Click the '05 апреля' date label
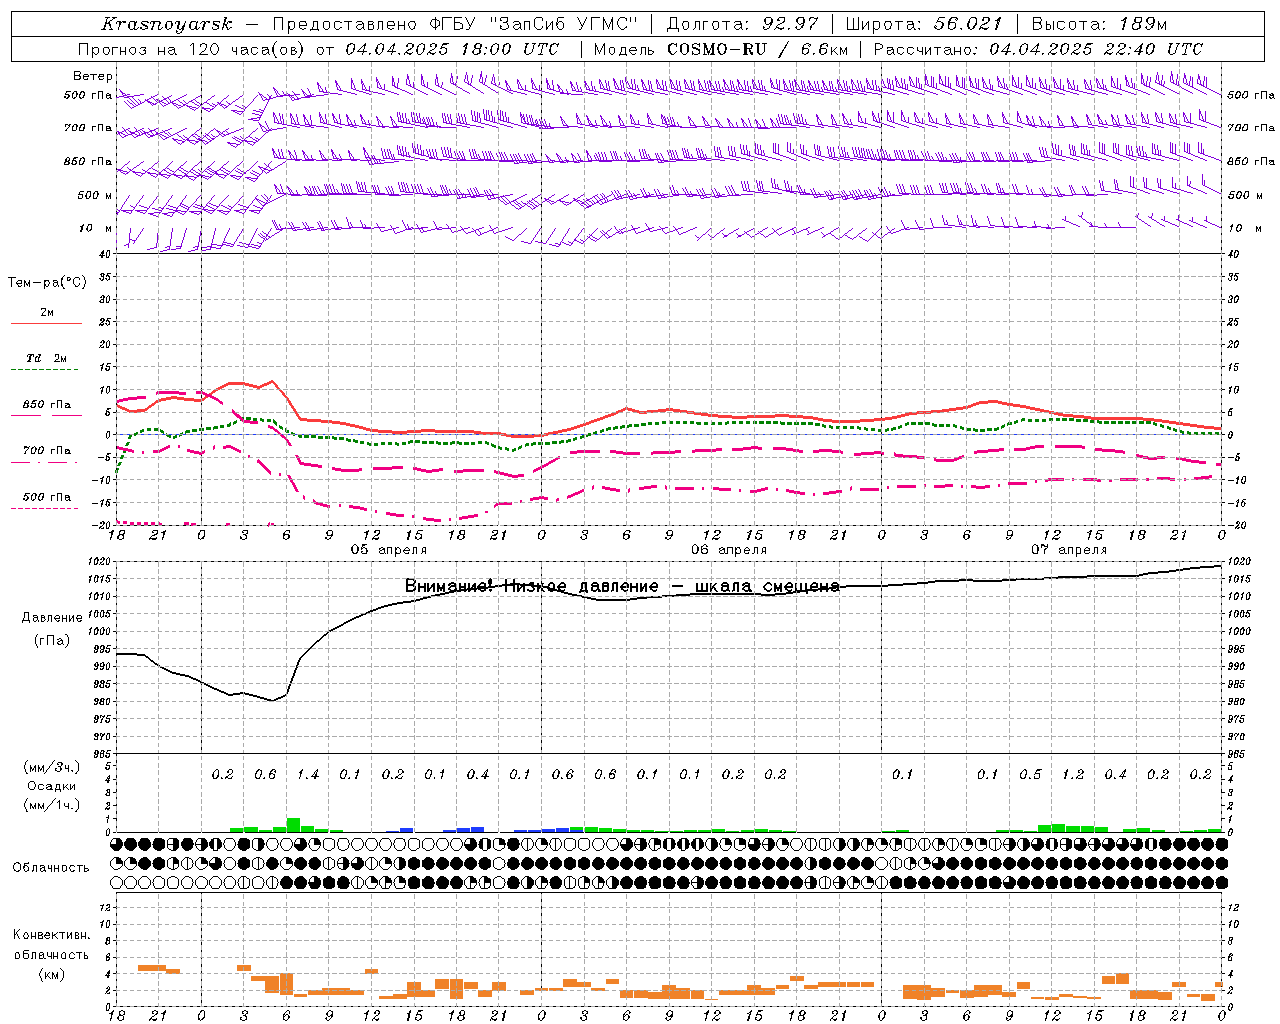The image size is (1280, 1024). point(388,550)
